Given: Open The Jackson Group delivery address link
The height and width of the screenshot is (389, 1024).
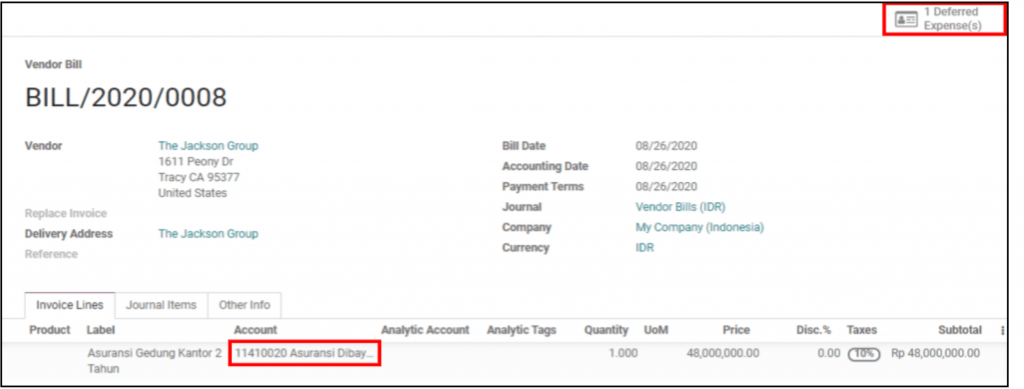Looking at the screenshot, I should point(208,234).
